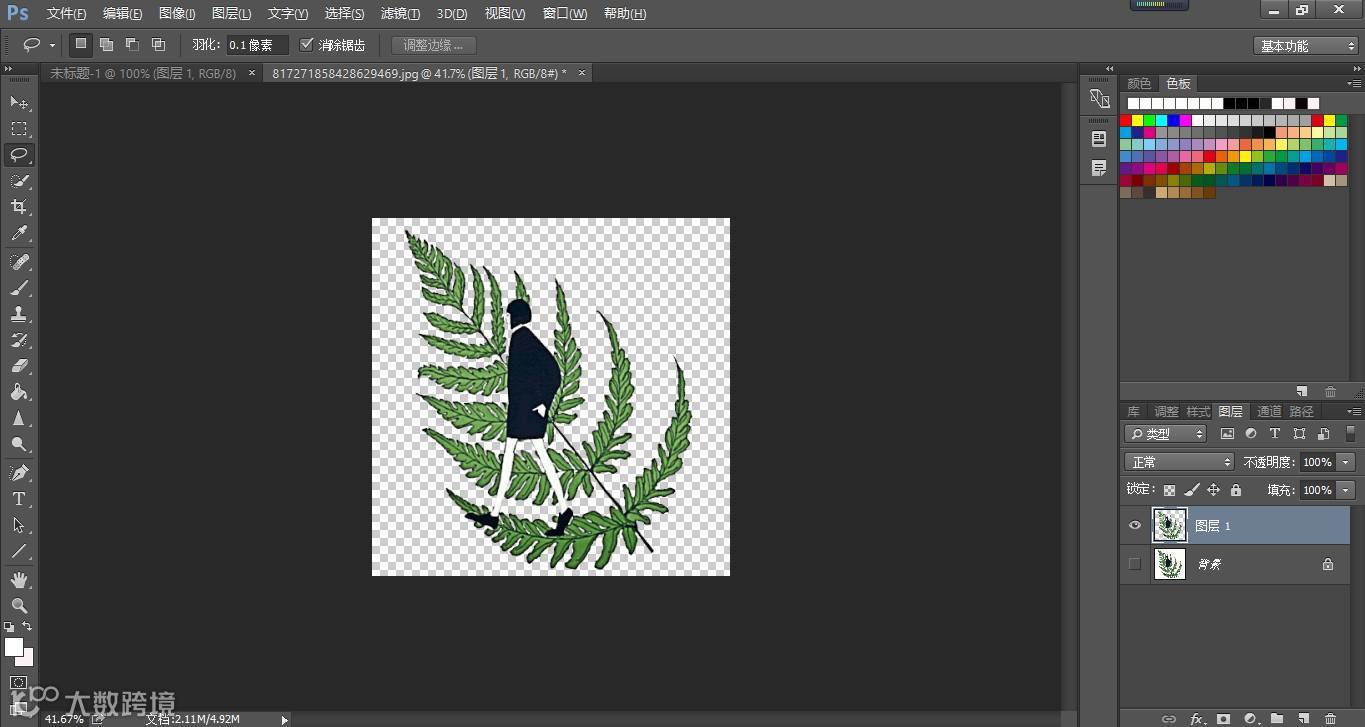Screen dimensions: 1365x727
Task: Toggle lock transparent pixels
Action: [1169, 490]
